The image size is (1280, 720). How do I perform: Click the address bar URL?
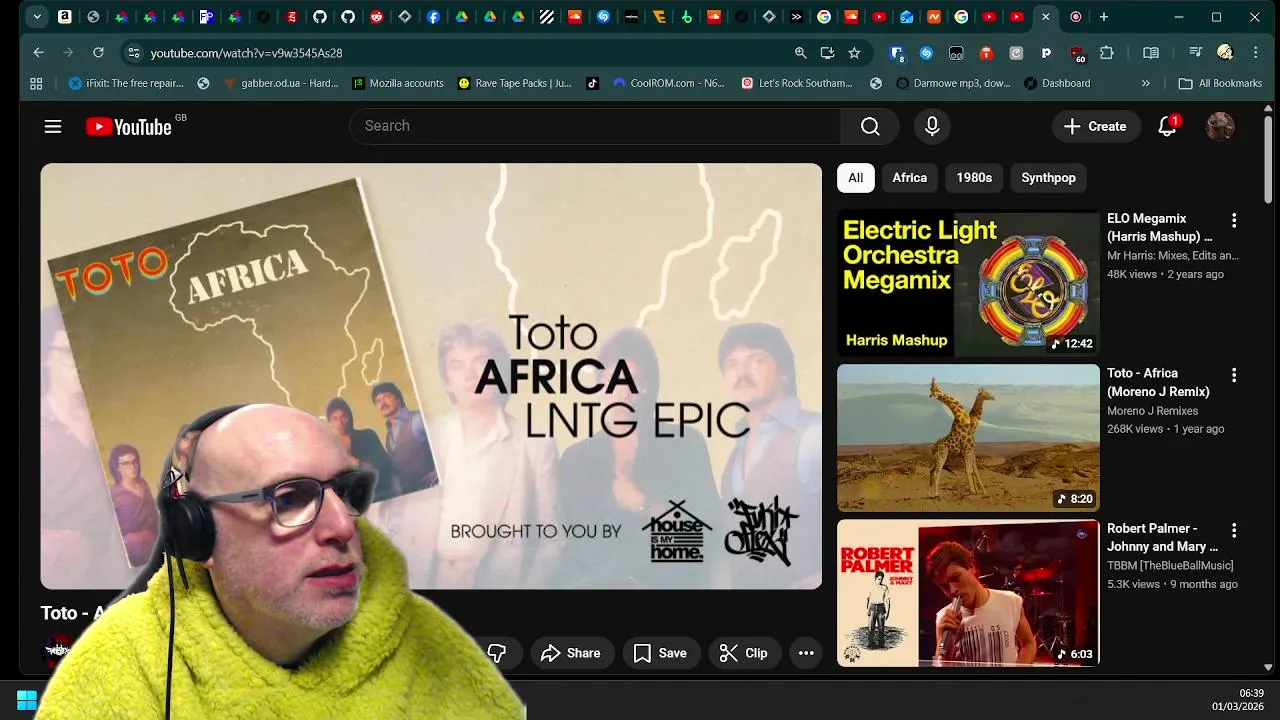pos(246,53)
